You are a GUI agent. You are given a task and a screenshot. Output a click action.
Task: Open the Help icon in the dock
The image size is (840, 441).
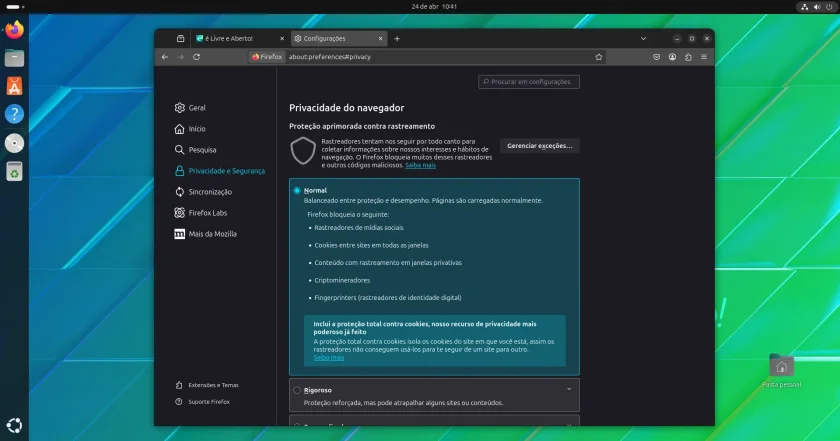(14, 114)
